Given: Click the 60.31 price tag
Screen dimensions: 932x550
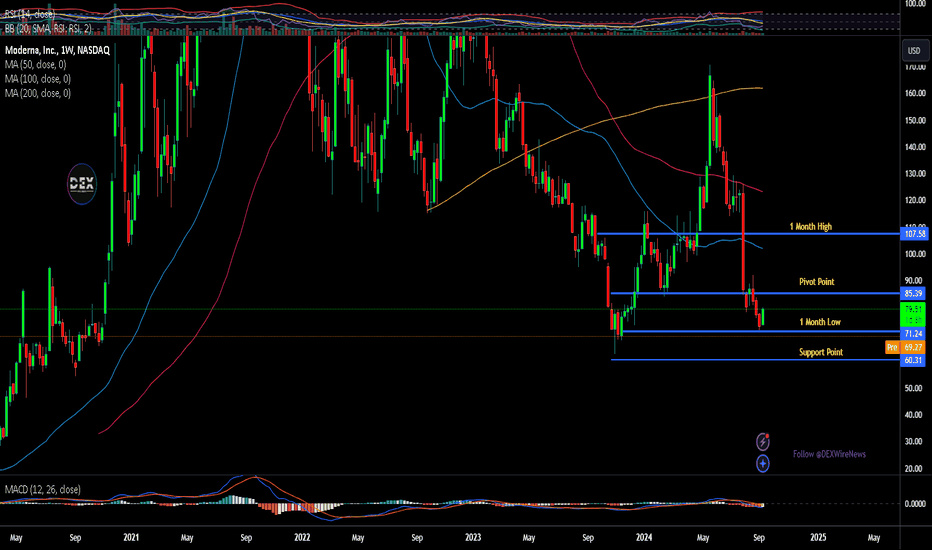Looking at the screenshot, I should coord(914,360).
